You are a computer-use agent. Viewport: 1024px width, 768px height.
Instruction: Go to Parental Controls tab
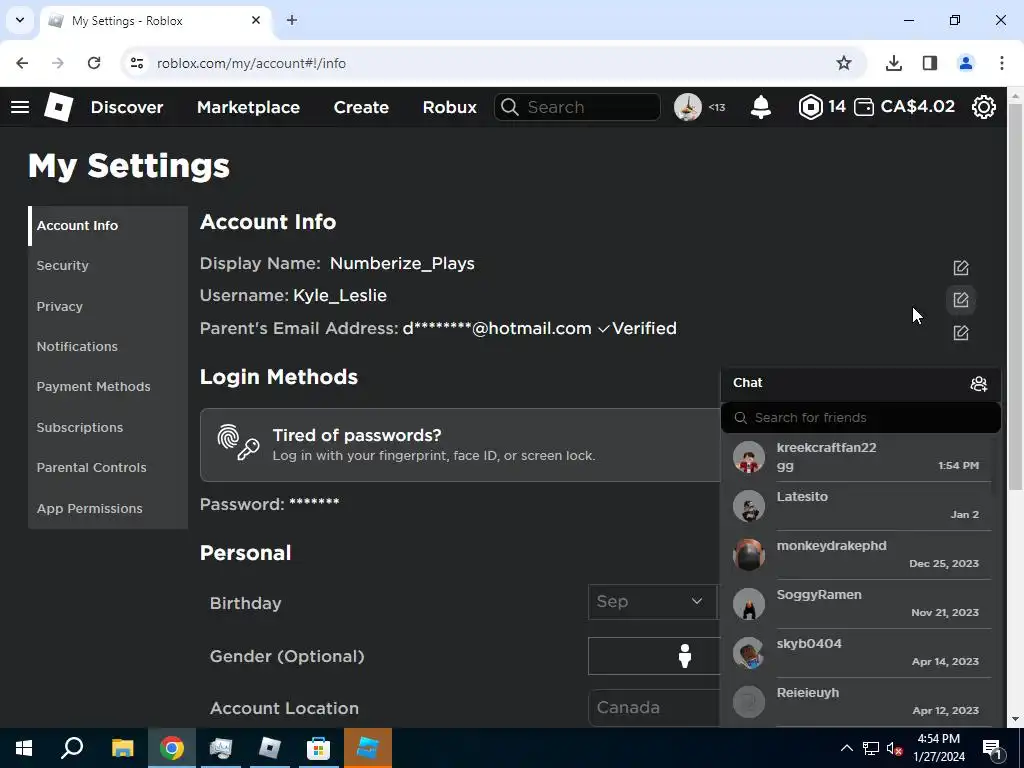click(108, 468)
